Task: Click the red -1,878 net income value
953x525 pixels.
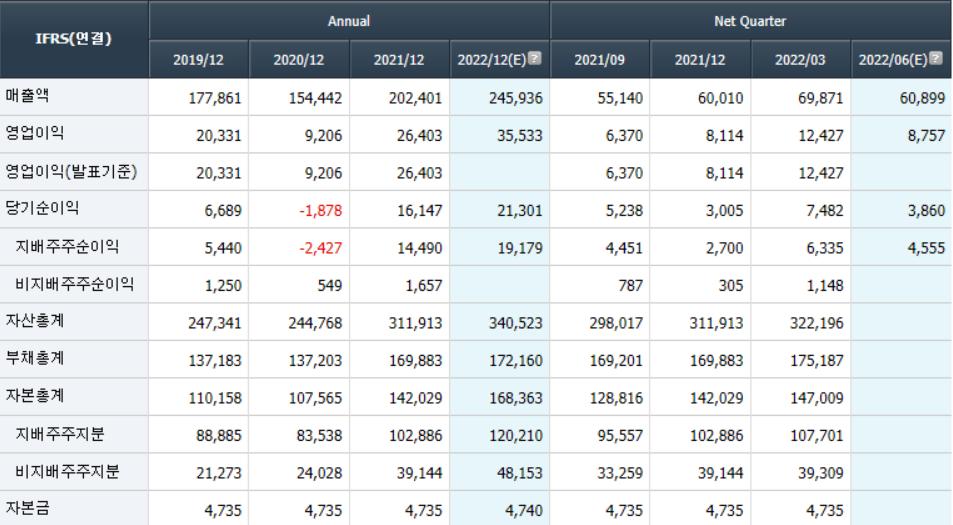Action: [x=320, y=211]
